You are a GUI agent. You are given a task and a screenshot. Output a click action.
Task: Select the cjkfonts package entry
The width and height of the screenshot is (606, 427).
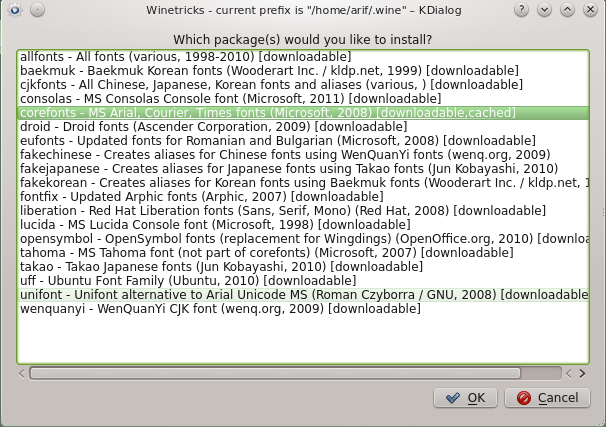click(303, 85)
